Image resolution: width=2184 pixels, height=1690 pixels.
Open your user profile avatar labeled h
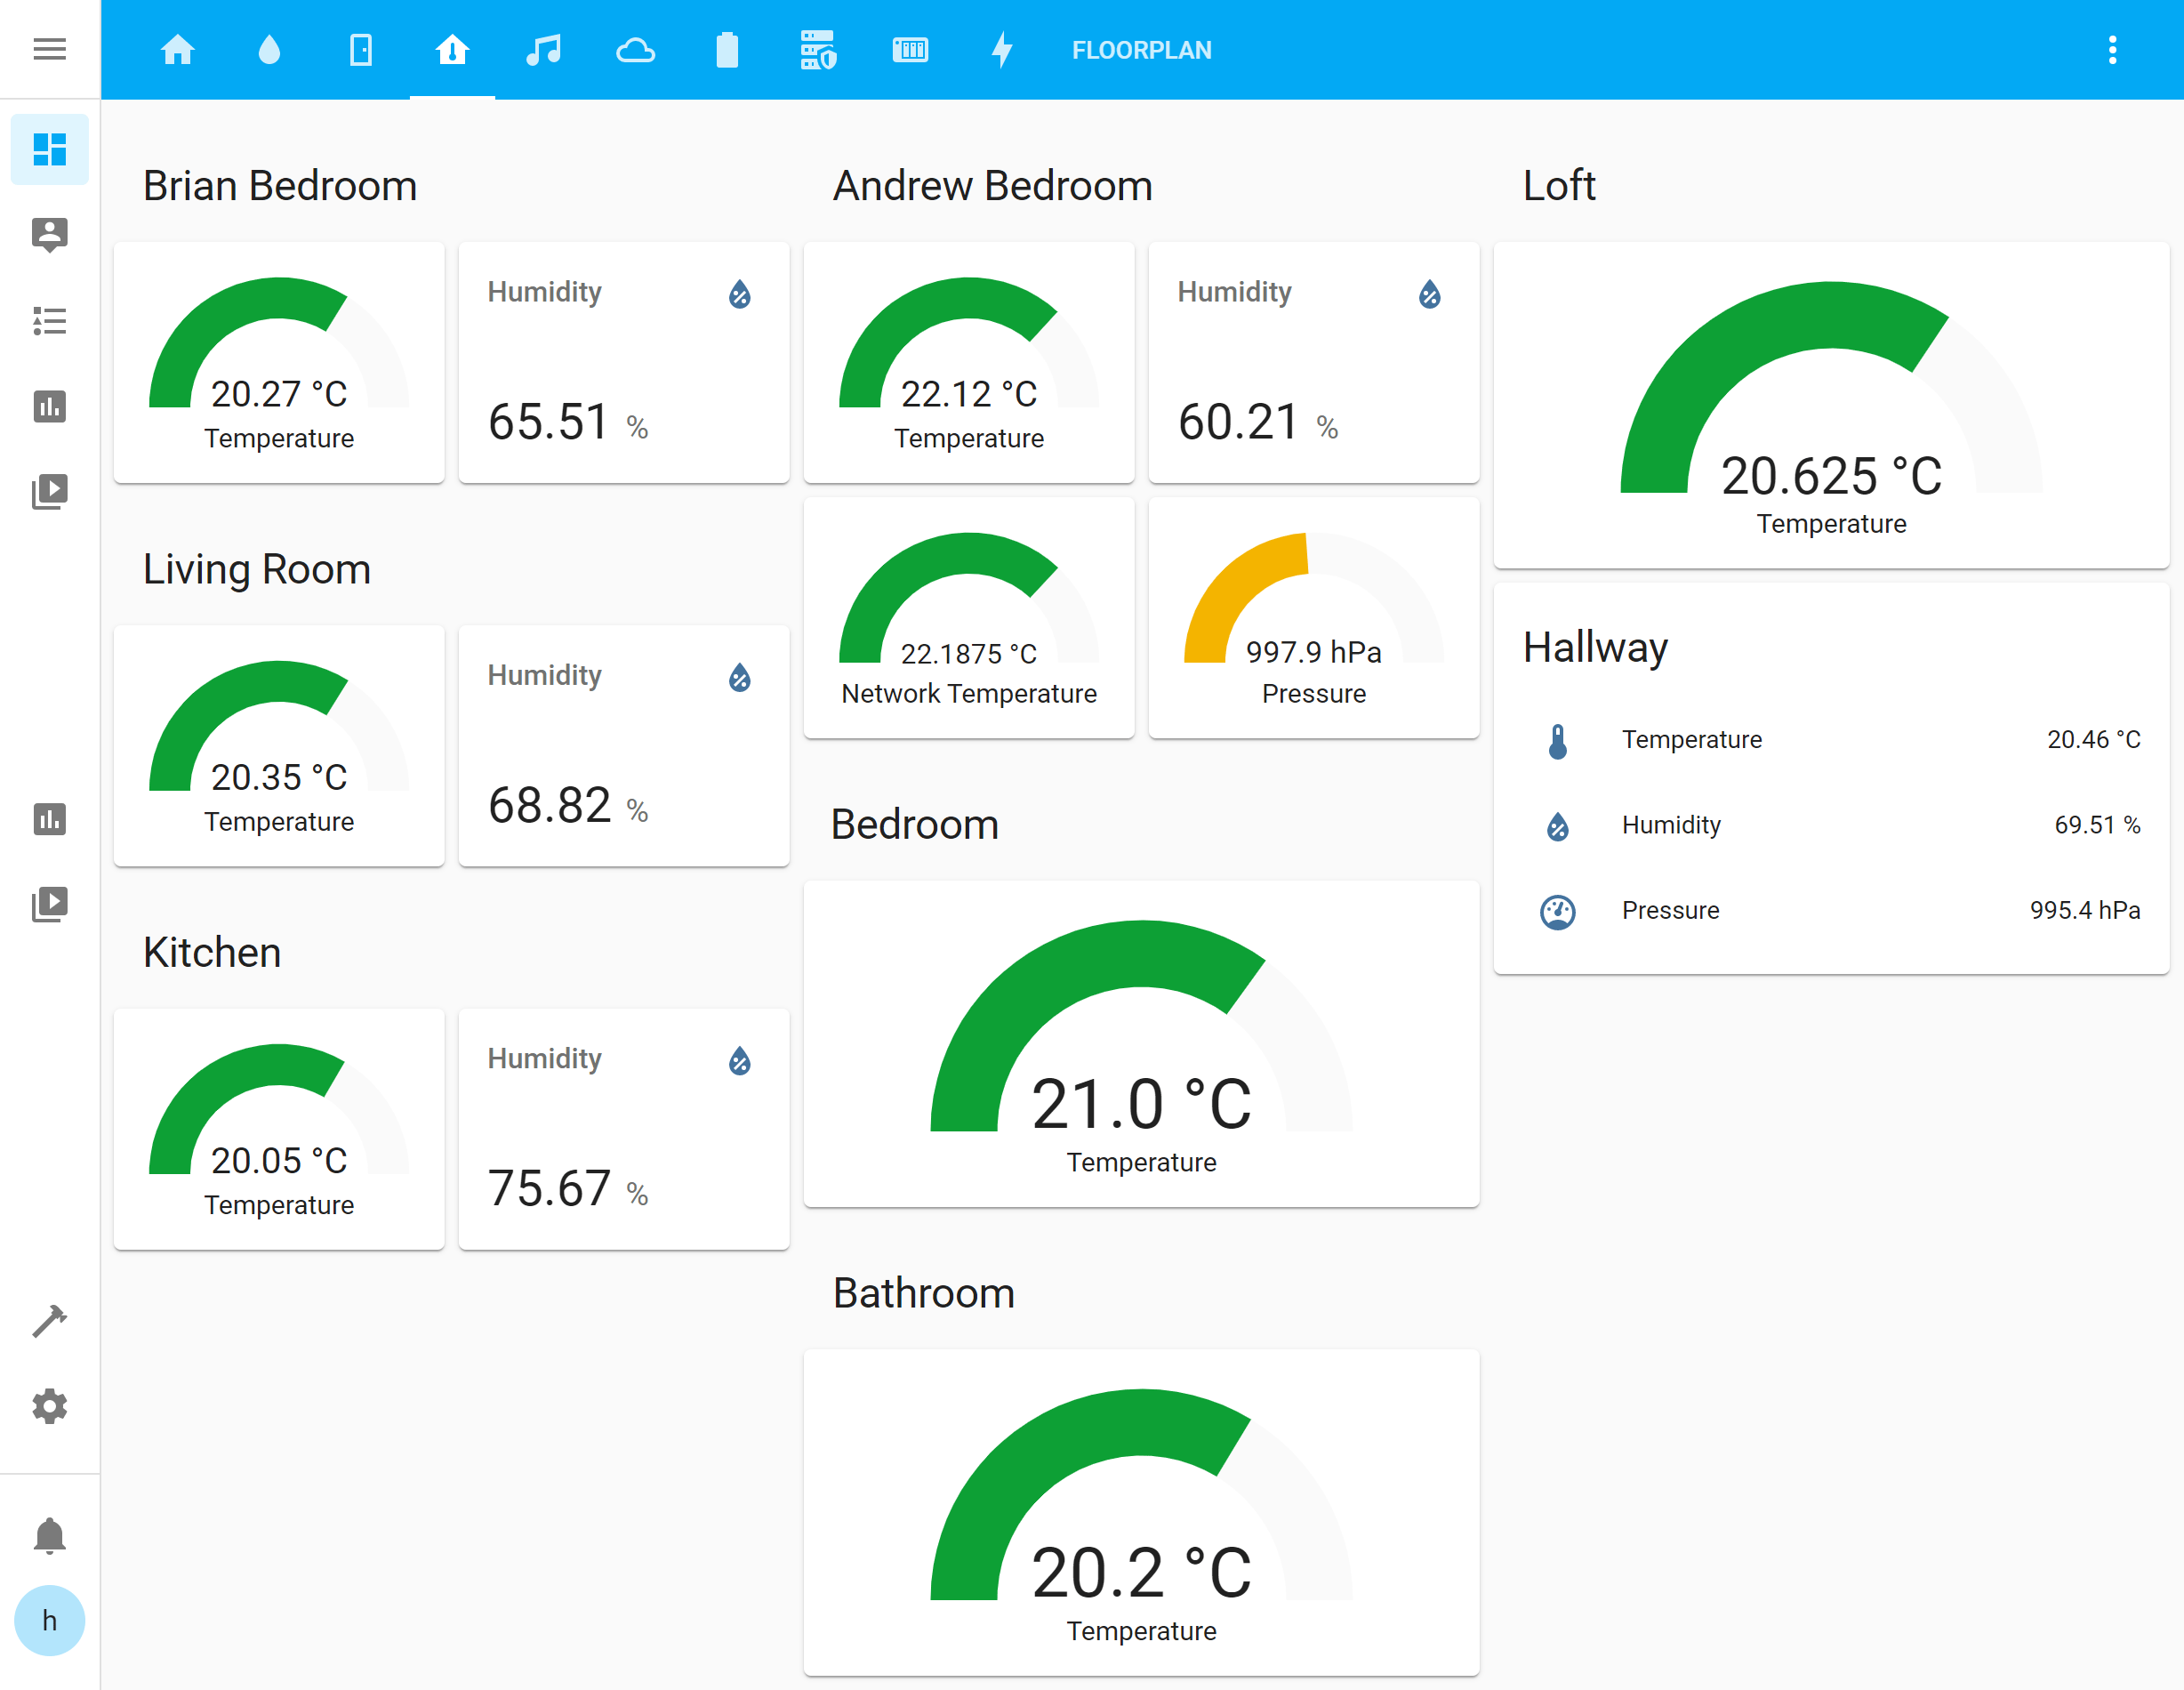point(49,1620)
